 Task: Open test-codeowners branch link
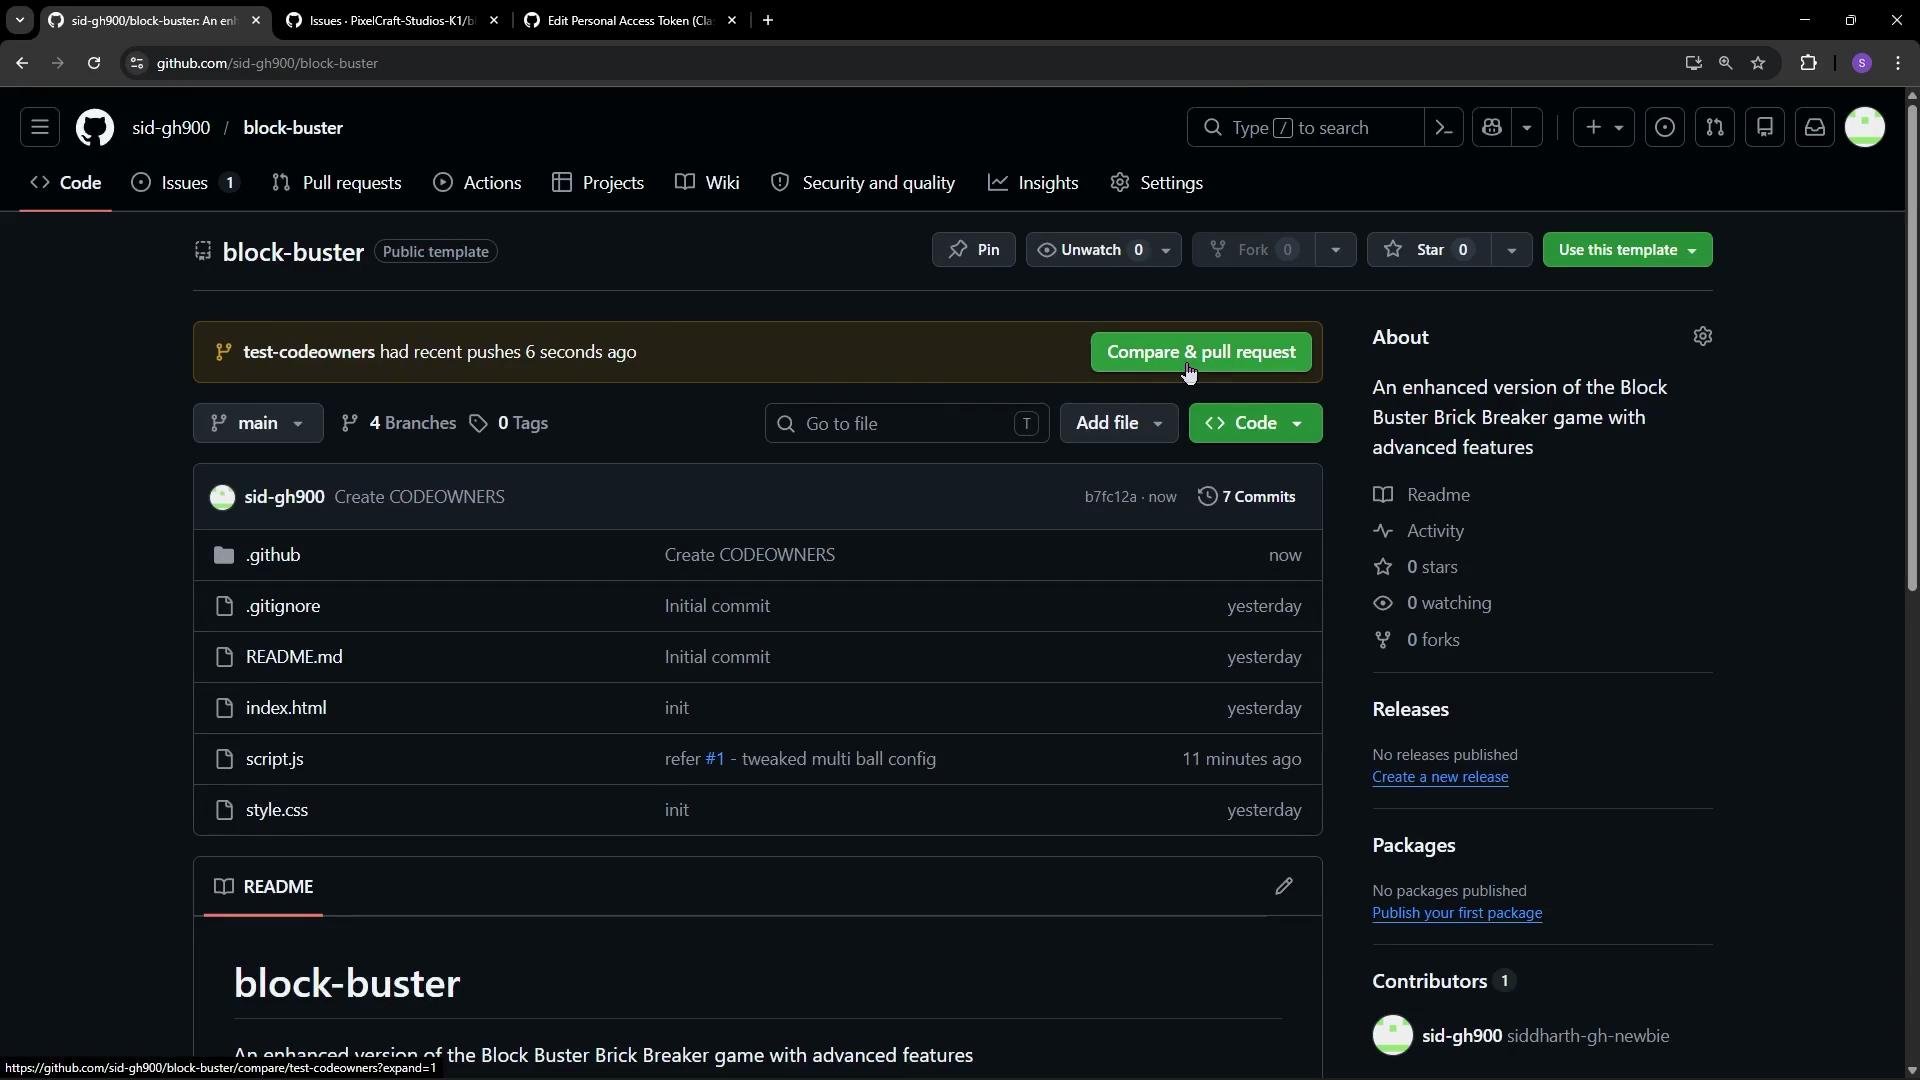point(309,352)
